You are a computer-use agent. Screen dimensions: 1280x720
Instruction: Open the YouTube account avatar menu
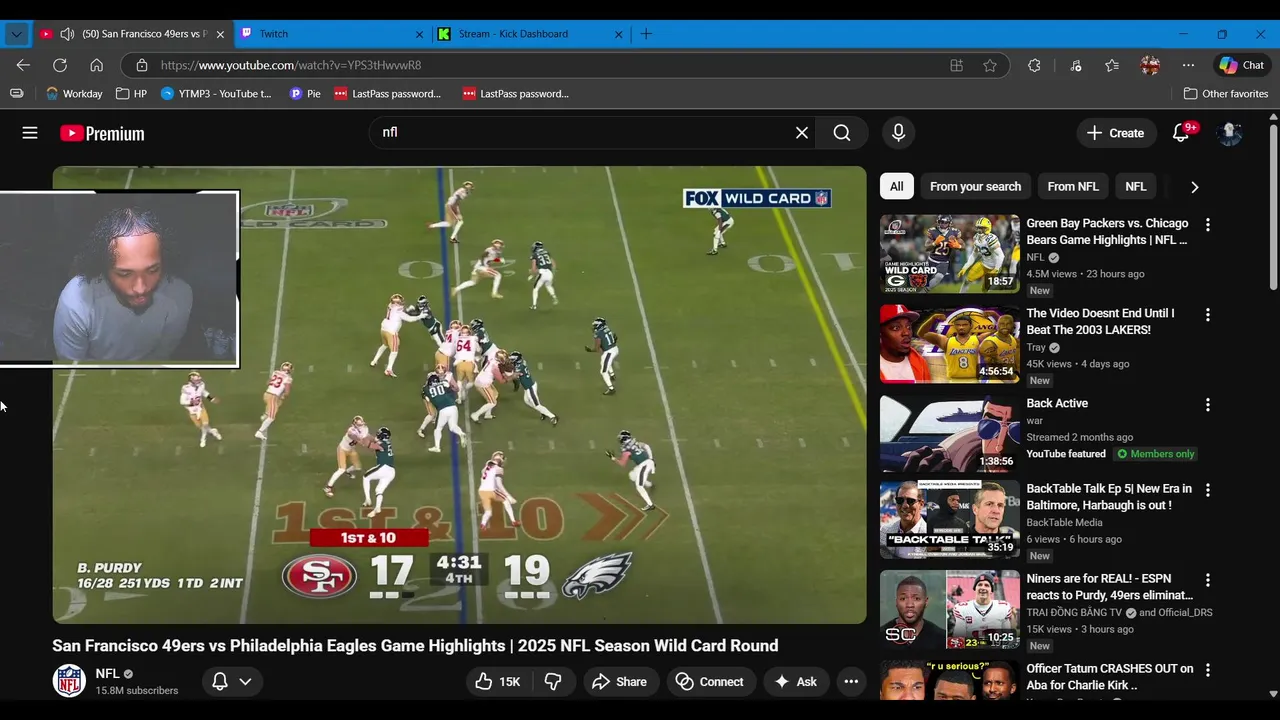click(x=1229, y=133)
